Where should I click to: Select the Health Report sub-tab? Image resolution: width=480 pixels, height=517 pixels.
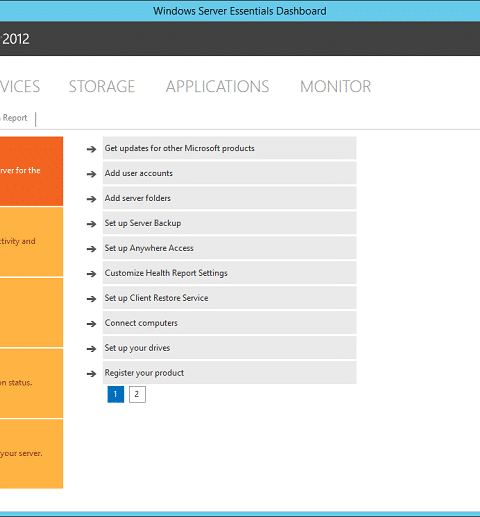[x=14, y=118]
